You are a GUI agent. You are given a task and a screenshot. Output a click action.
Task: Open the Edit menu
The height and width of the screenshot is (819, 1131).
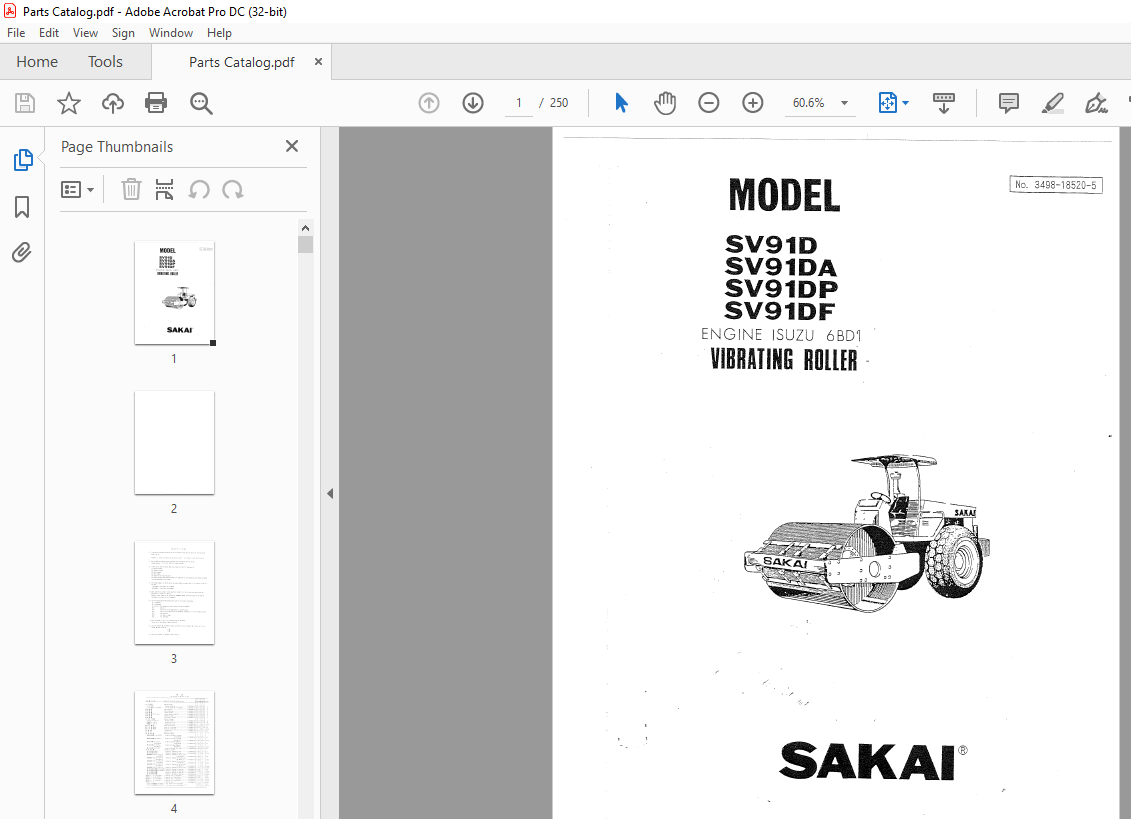(x=49, y=32)
